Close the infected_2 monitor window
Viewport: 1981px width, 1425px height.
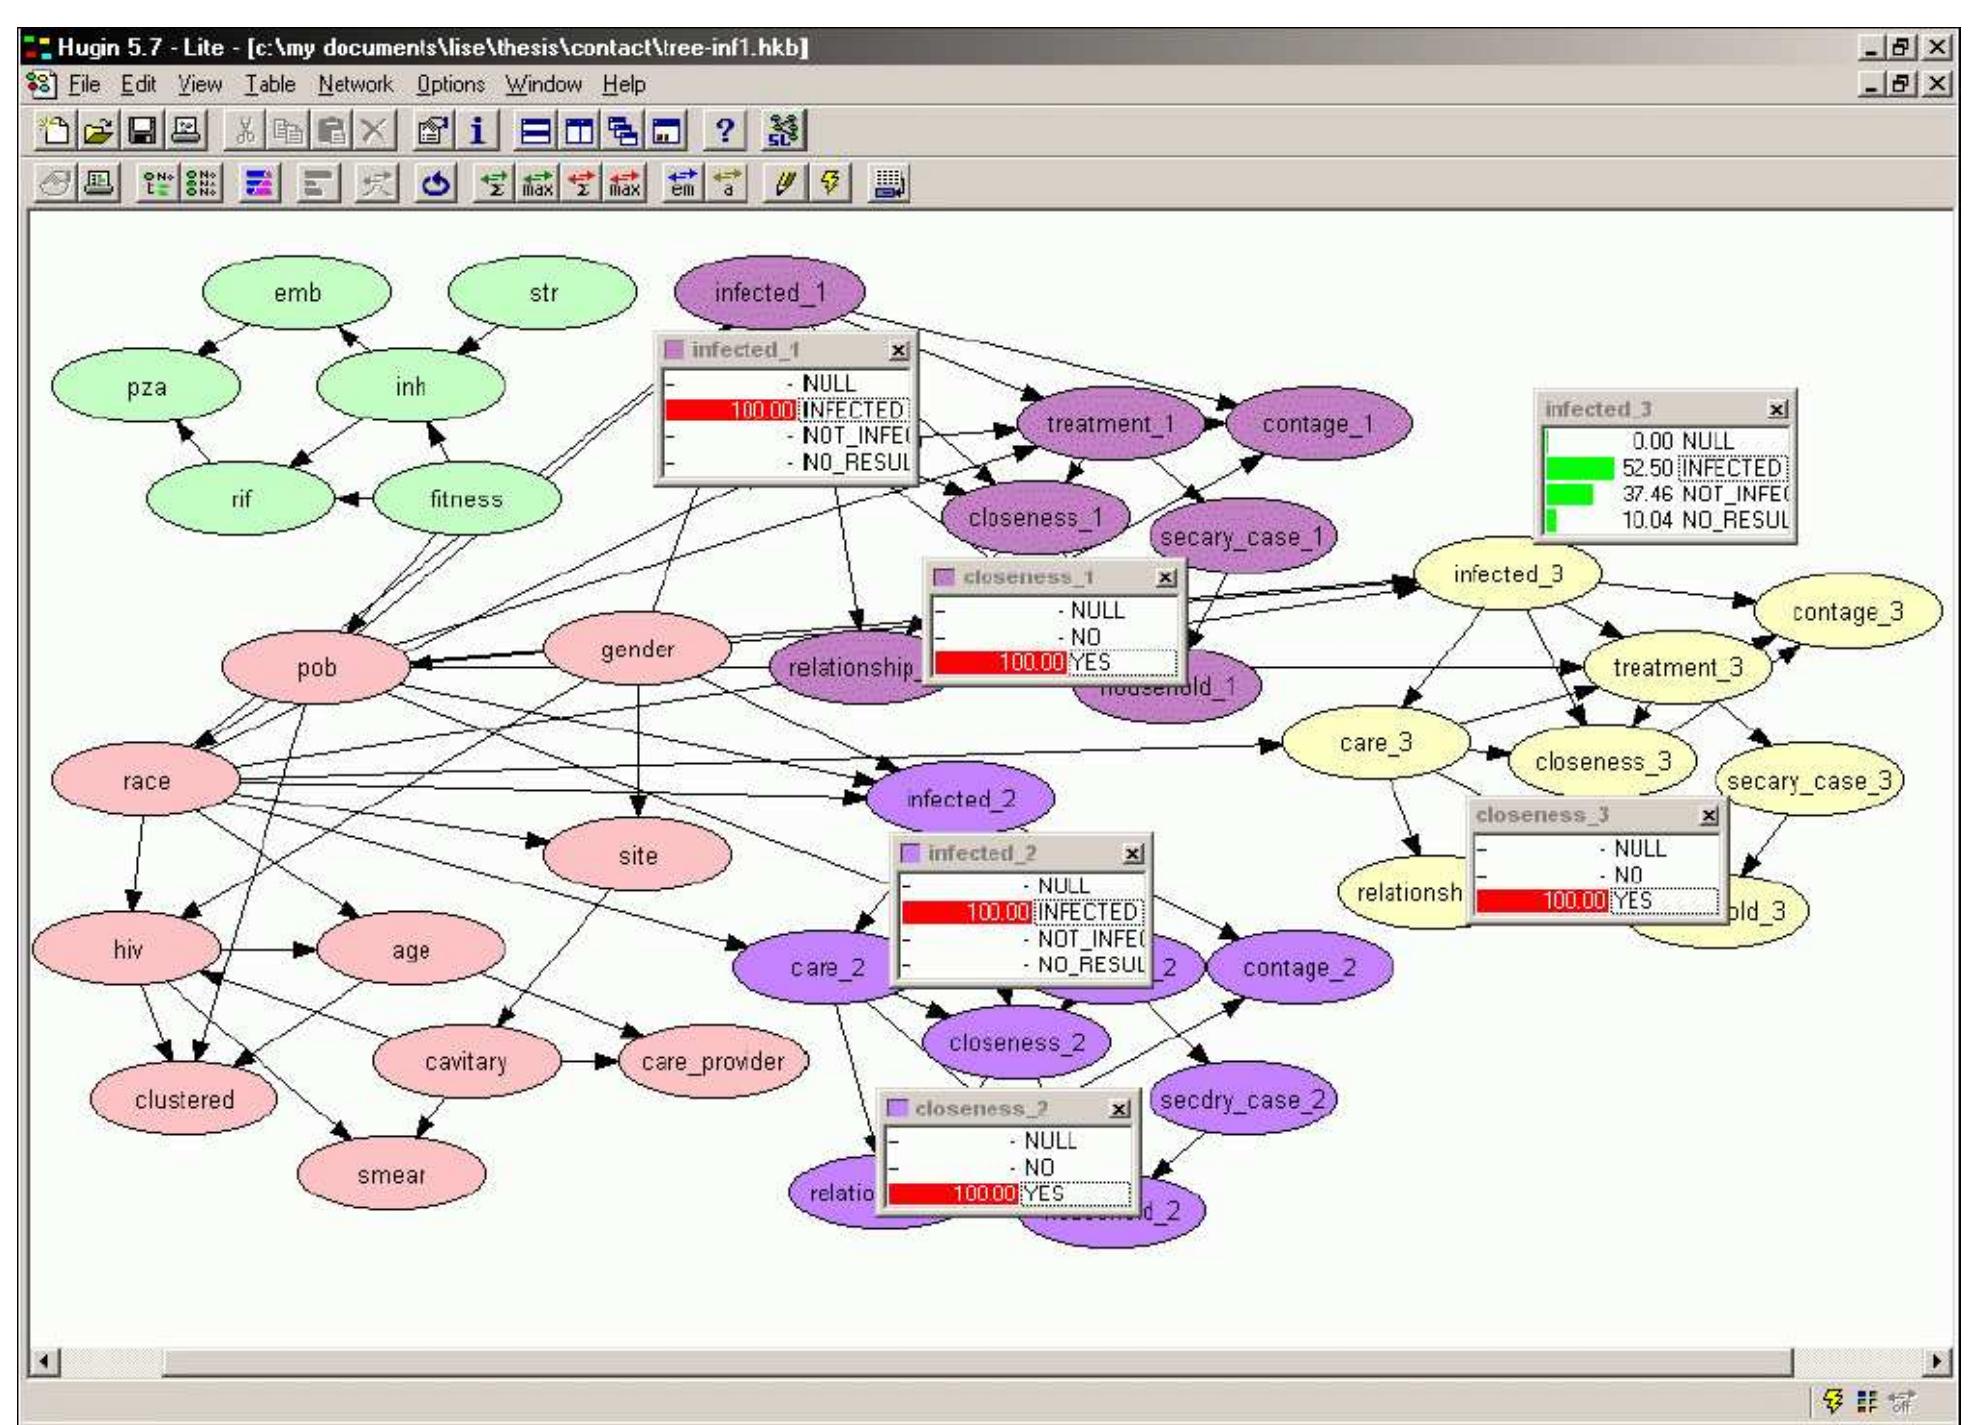click(1133, 854)
